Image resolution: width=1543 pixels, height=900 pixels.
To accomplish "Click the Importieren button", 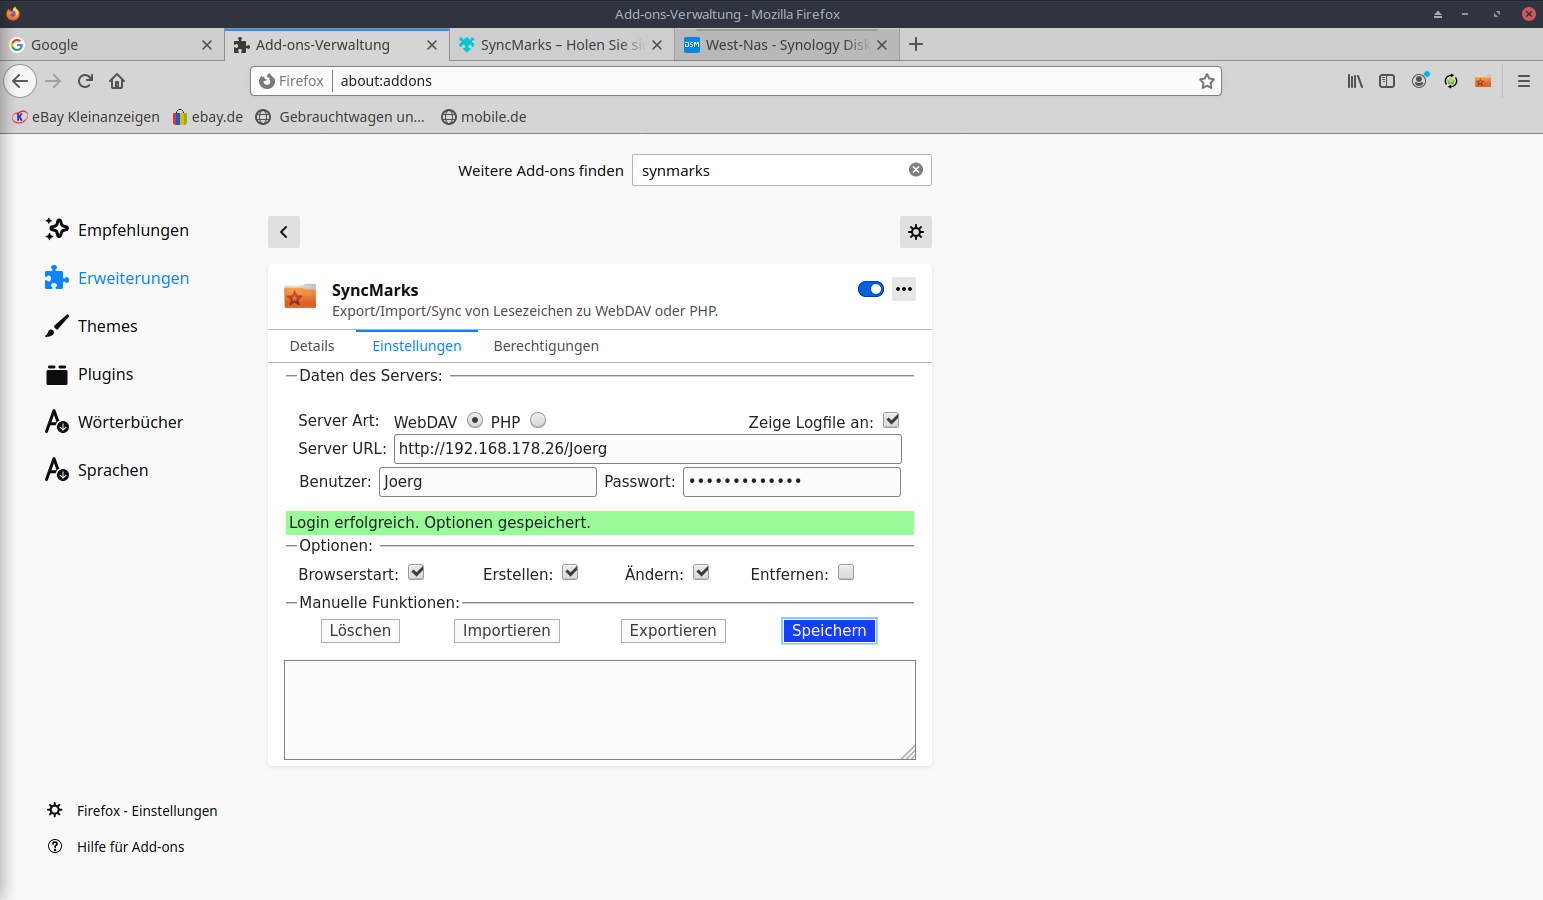I will (x=507, y=631).
